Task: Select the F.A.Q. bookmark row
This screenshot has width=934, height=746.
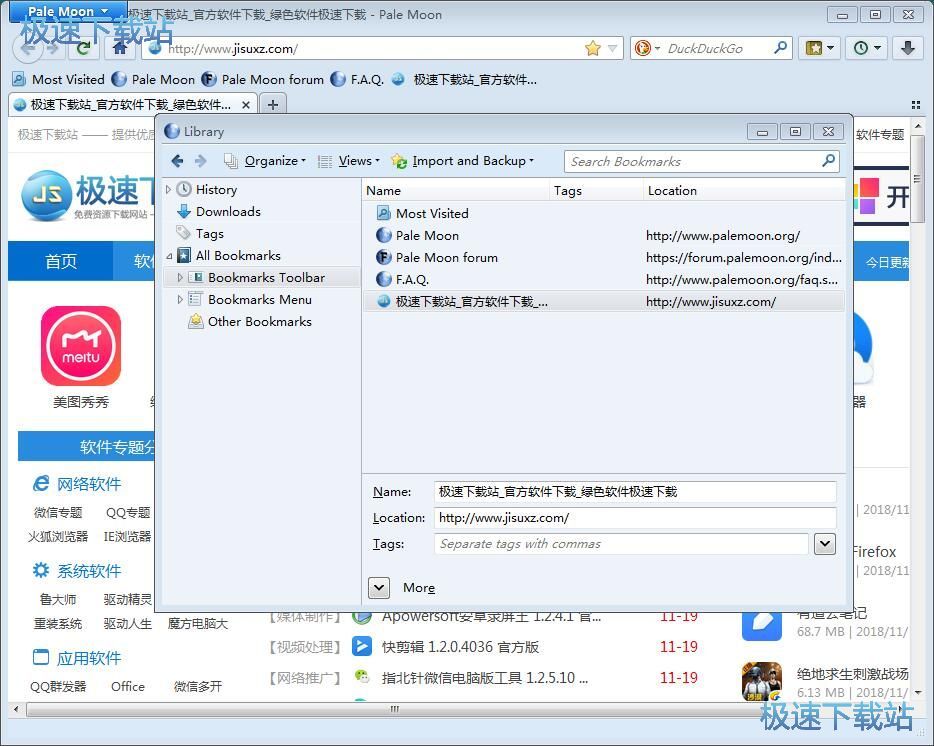Action: coord(603,279)
